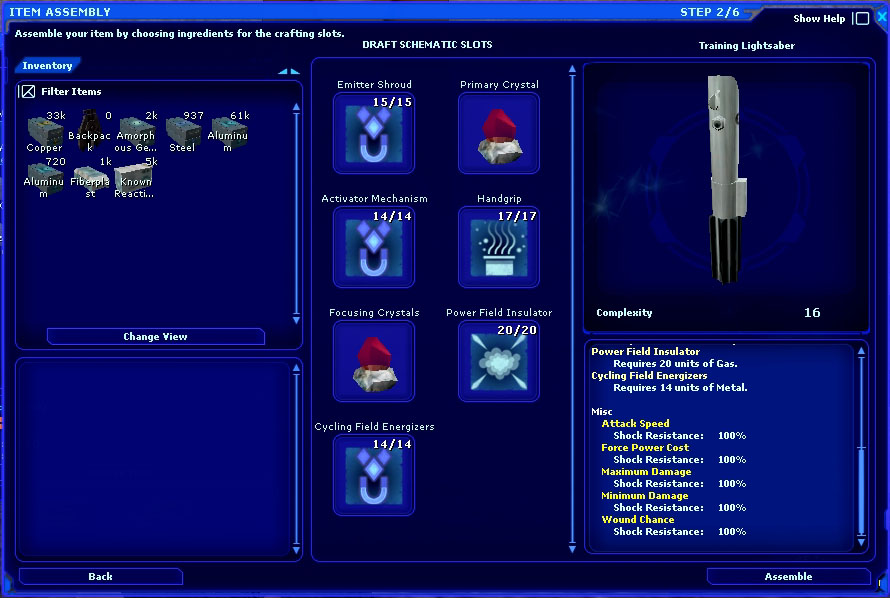Enable the Show Help checkbox
This screenshot has width=890, height=598.
(x=861, y=19)
